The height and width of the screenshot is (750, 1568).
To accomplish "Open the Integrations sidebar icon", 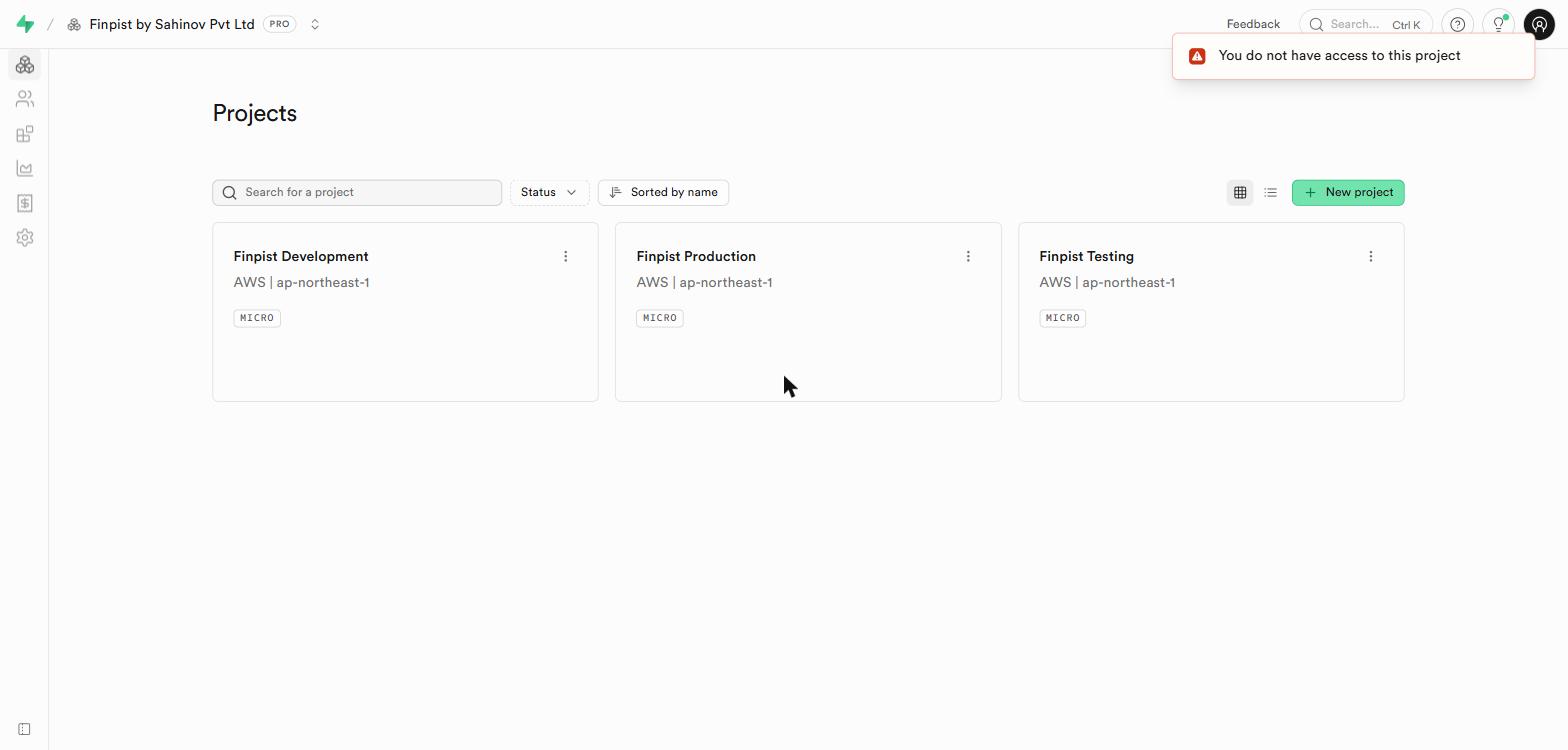I will pyautogui.click(x=25, y=134).
